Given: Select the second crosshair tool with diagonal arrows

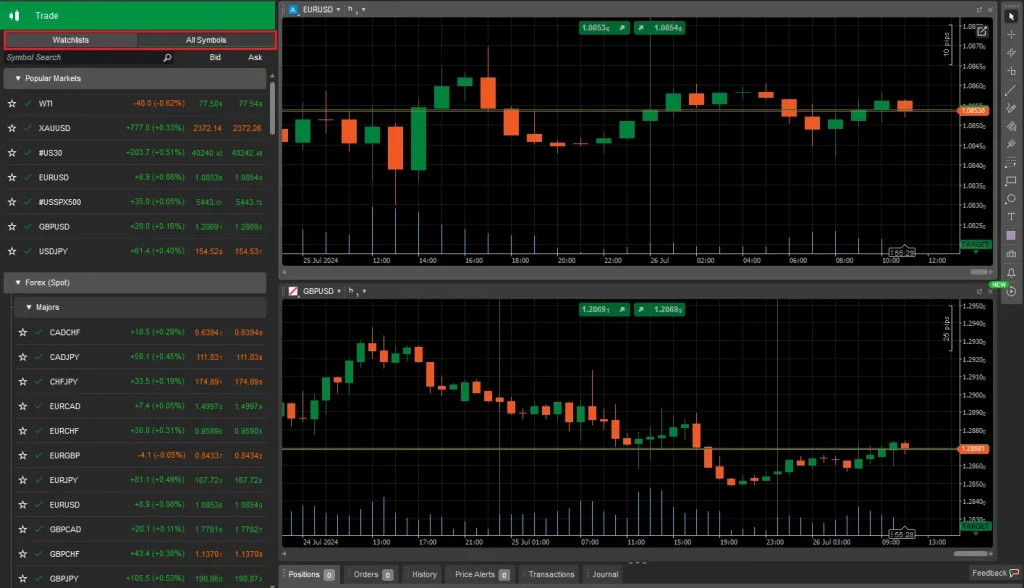Looking at the screenshot, I should [1011, 52].
